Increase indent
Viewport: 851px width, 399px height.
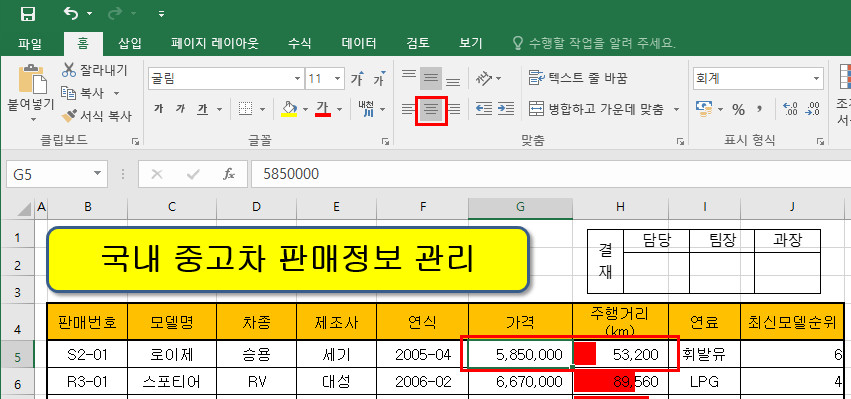tap(506, 109)
